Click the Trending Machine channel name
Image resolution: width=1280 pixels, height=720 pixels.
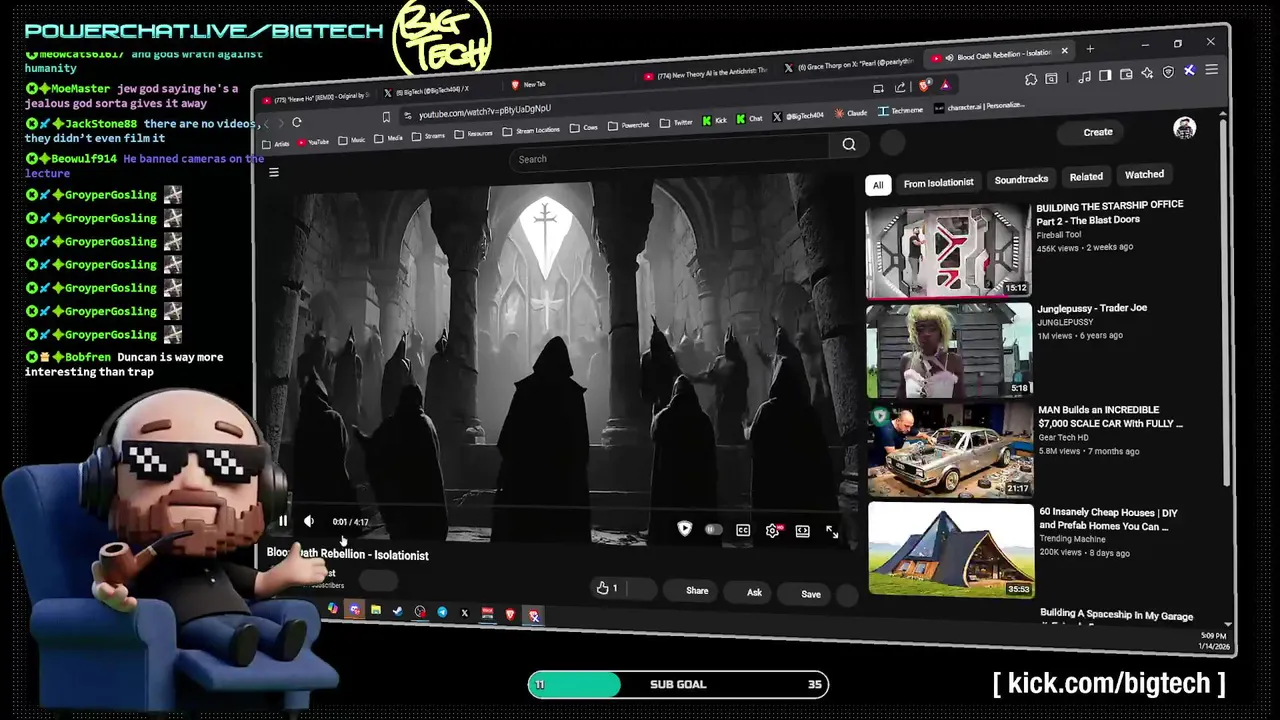point(1074,540)
